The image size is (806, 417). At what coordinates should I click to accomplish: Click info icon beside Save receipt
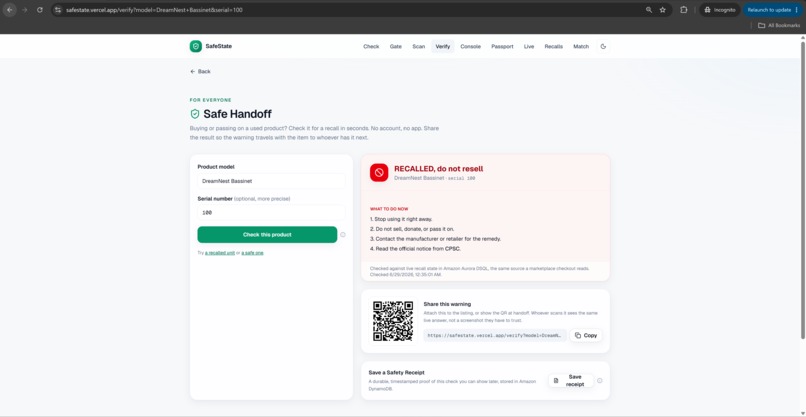click(x=600, y=380)
